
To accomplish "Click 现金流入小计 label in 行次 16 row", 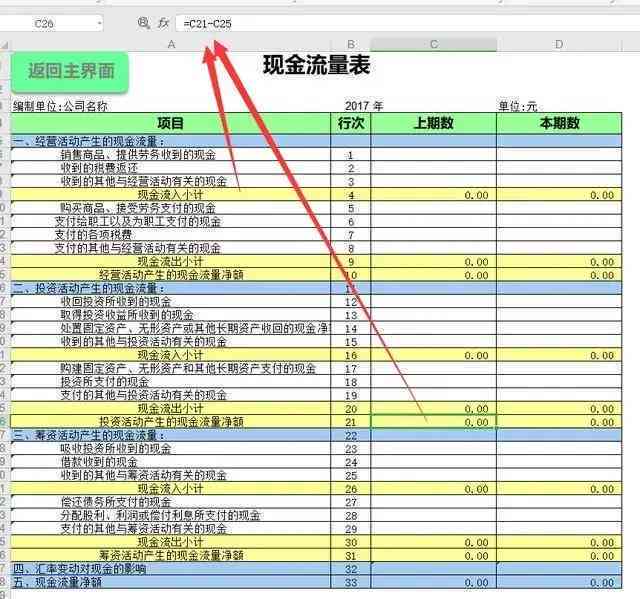I will click(170, 355).
